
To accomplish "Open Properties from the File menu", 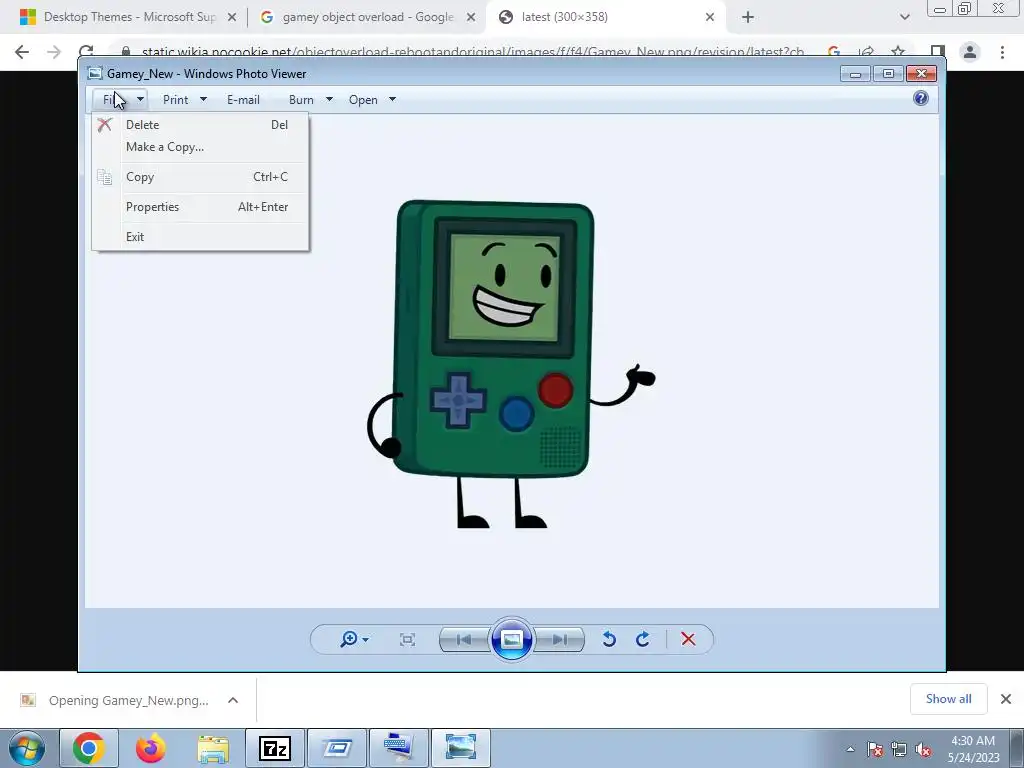I will 200,207.
